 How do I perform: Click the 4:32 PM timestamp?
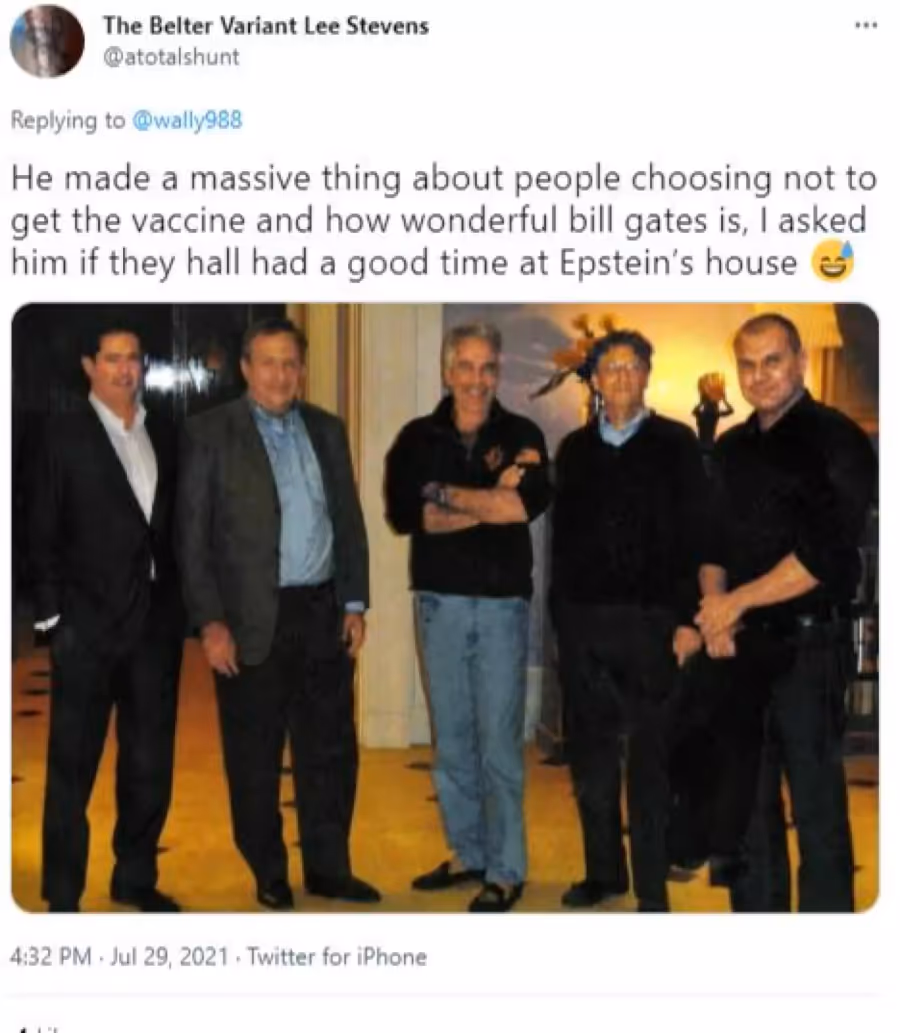pos(51,956)
